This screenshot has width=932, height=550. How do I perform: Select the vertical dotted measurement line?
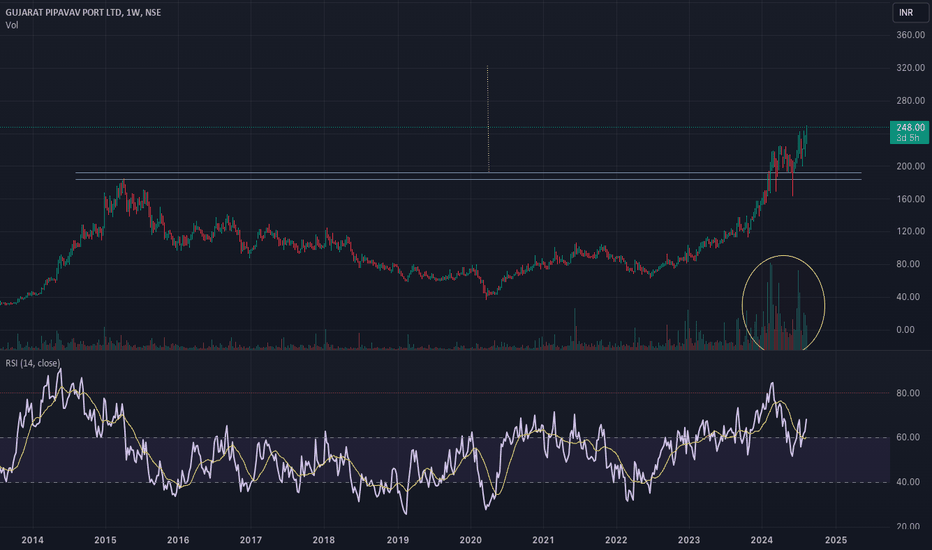pyautogui.click(x=488, y=119)
